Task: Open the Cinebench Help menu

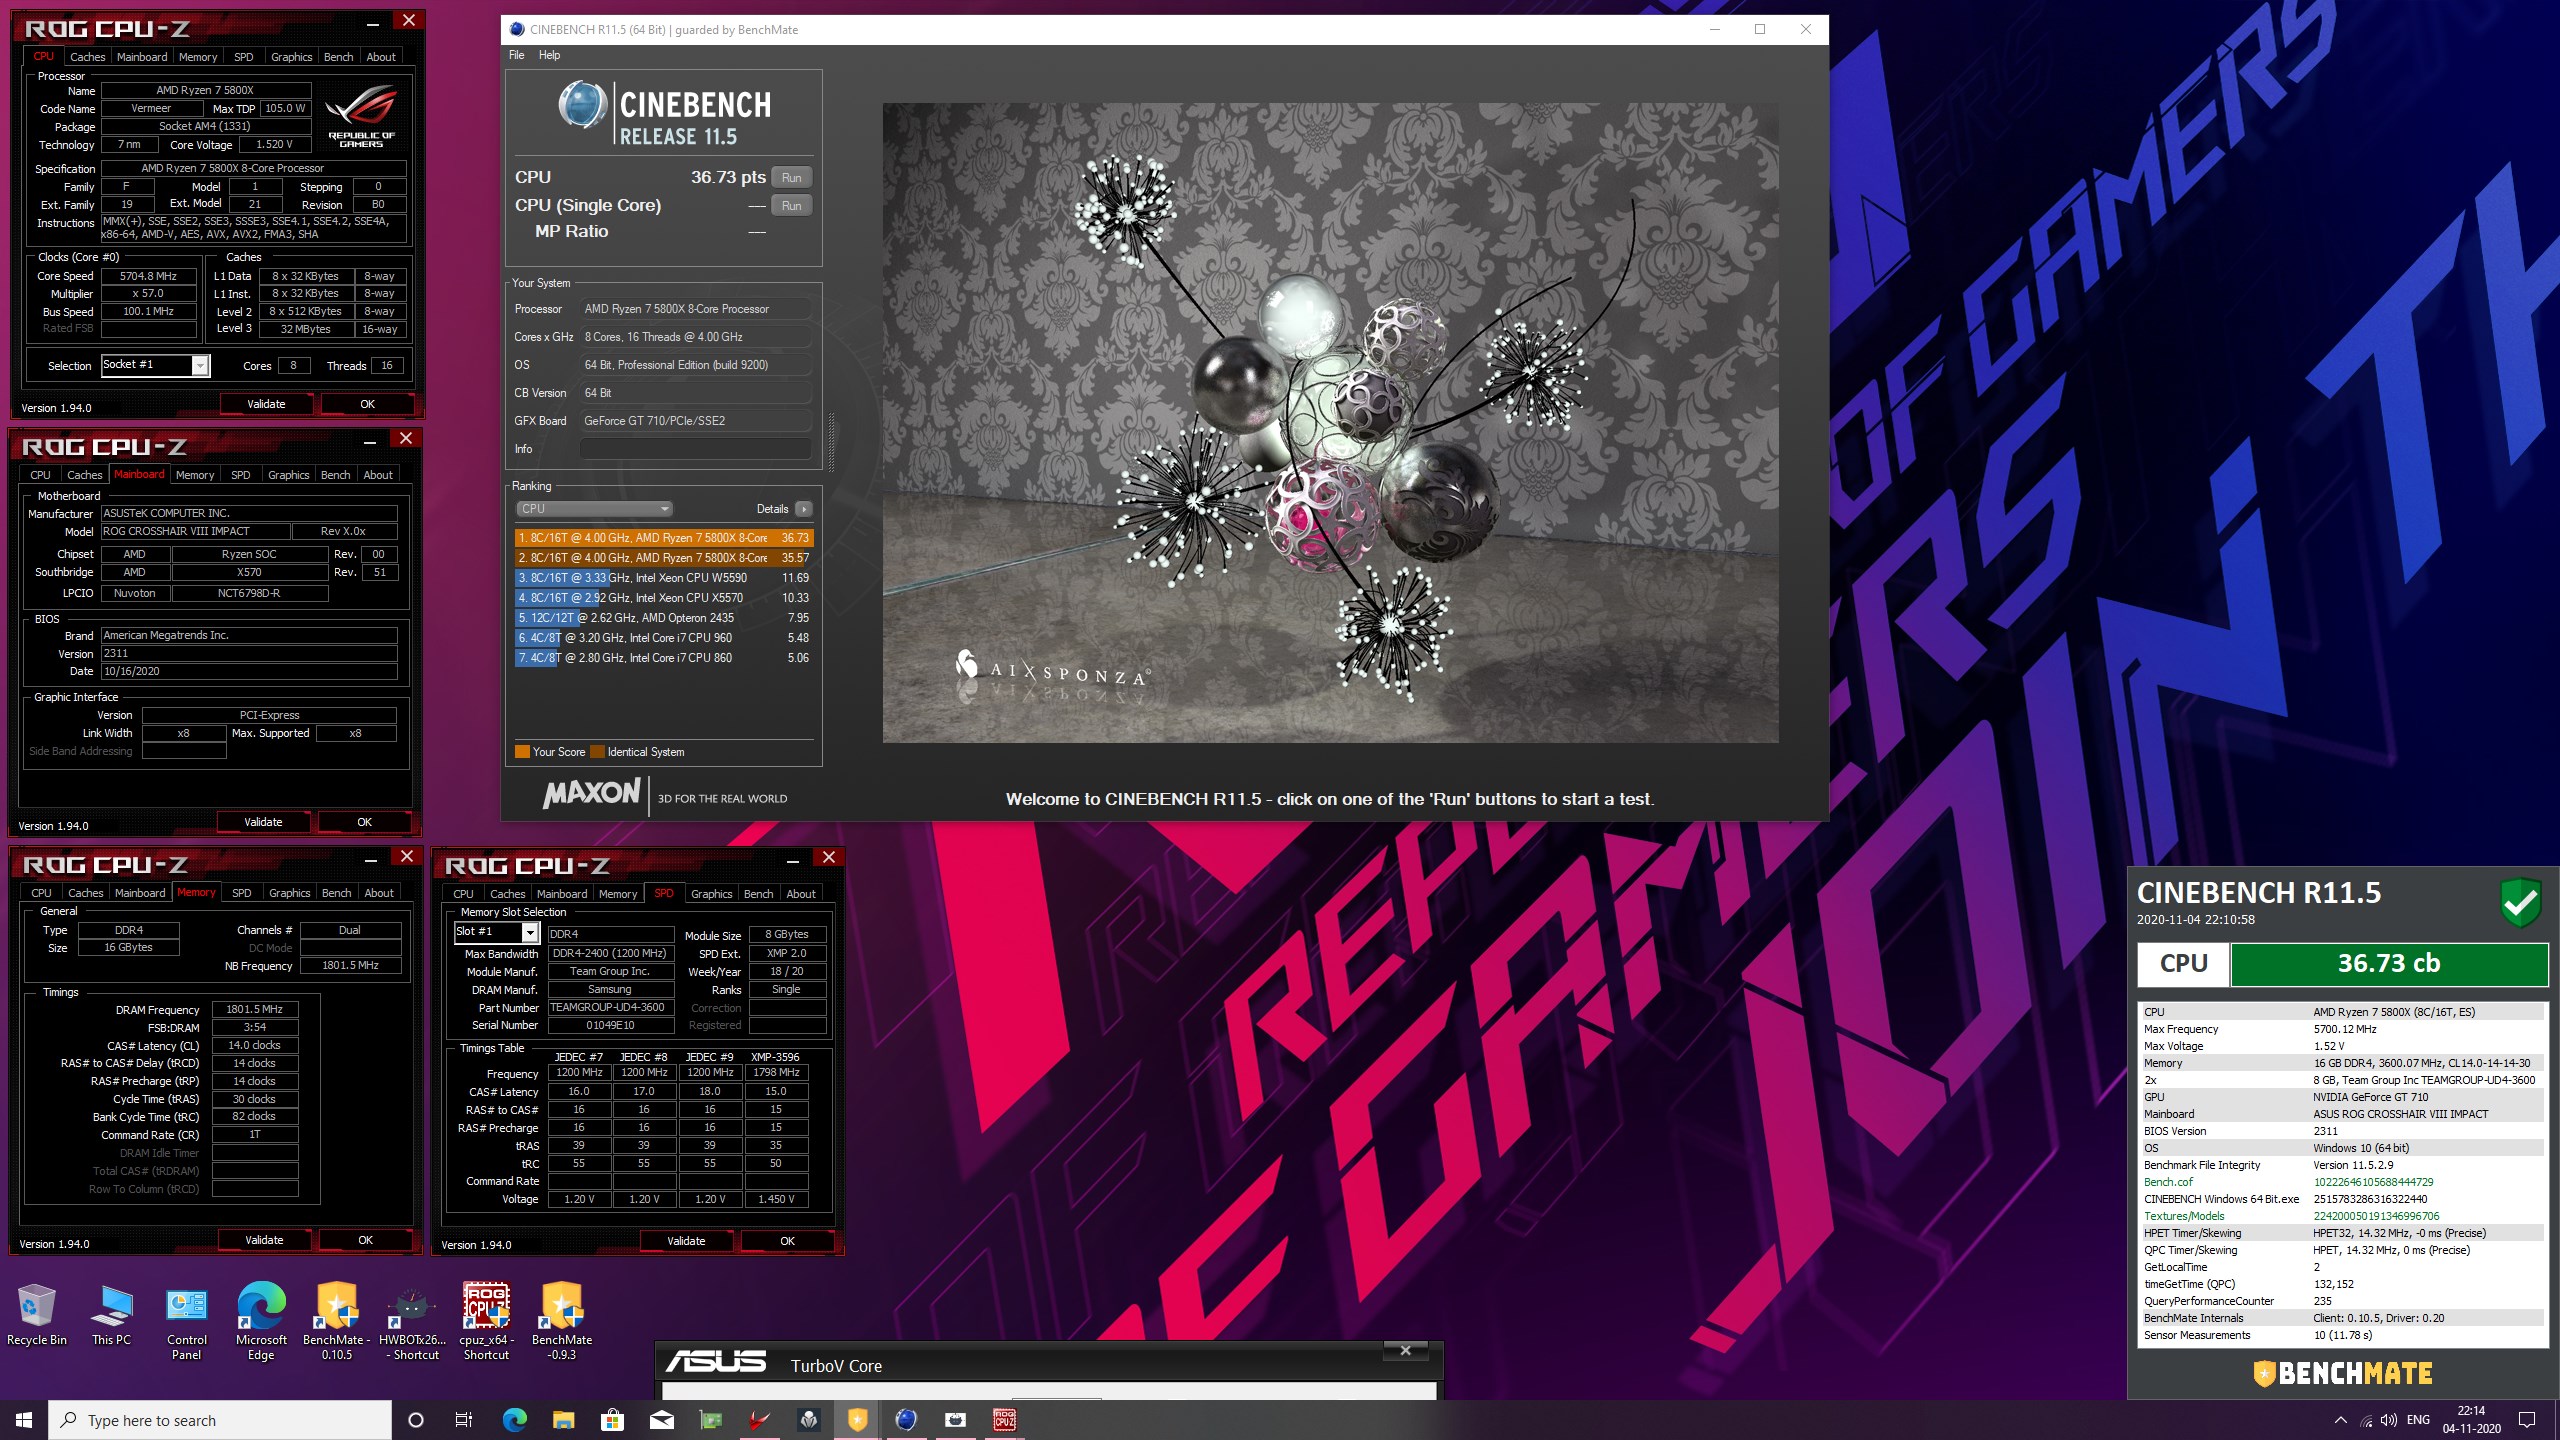Action: pos(549,55)
